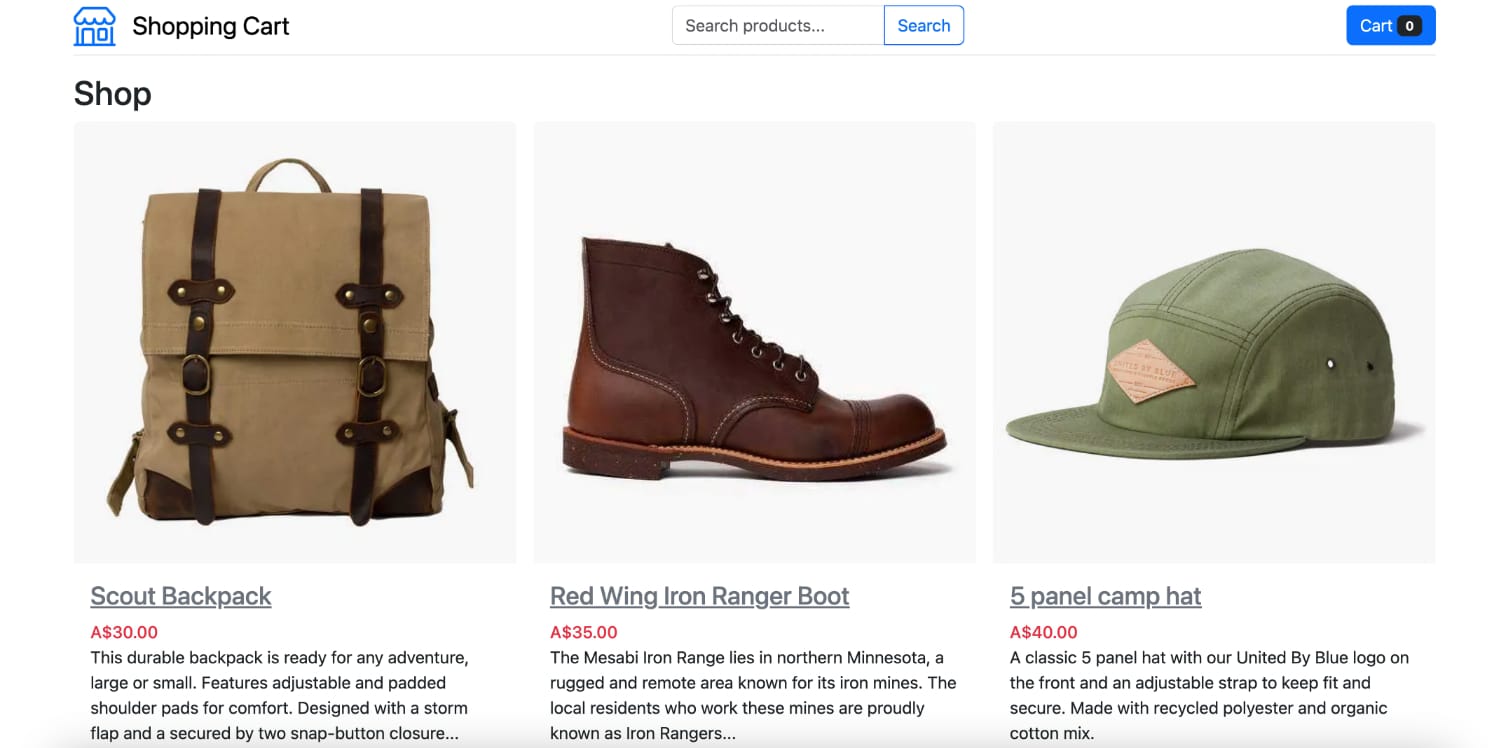Click the Scout Backpack description text

tap(280, 694)
